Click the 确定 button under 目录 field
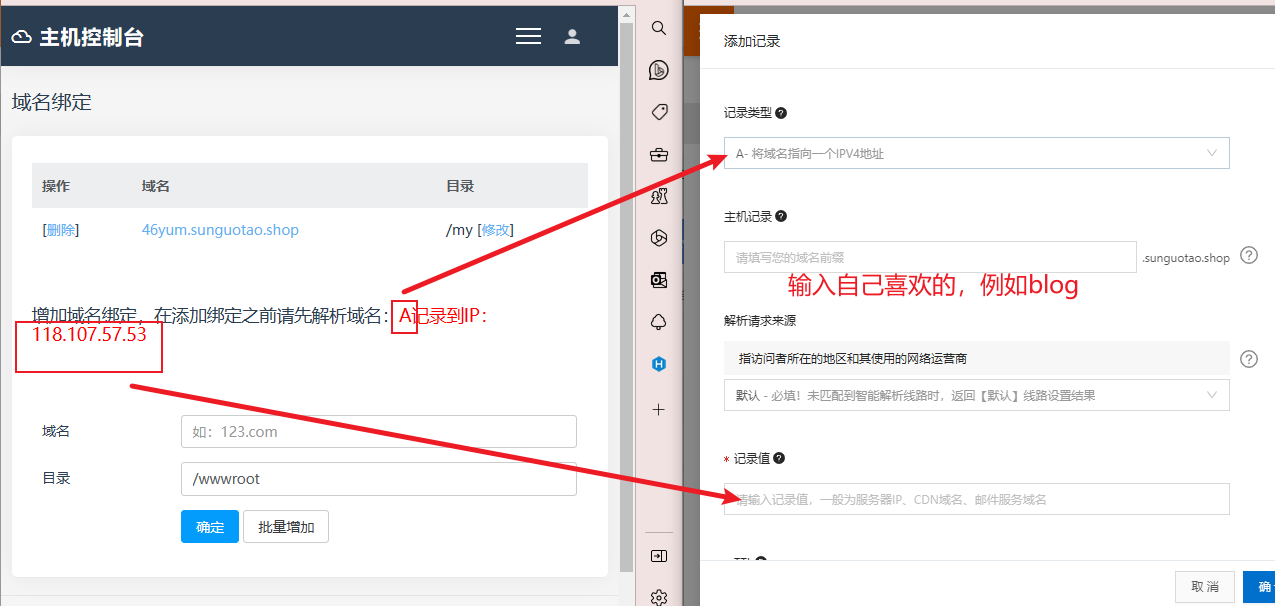This screenshot has height=606, width=1275. [x=210, y=527]
